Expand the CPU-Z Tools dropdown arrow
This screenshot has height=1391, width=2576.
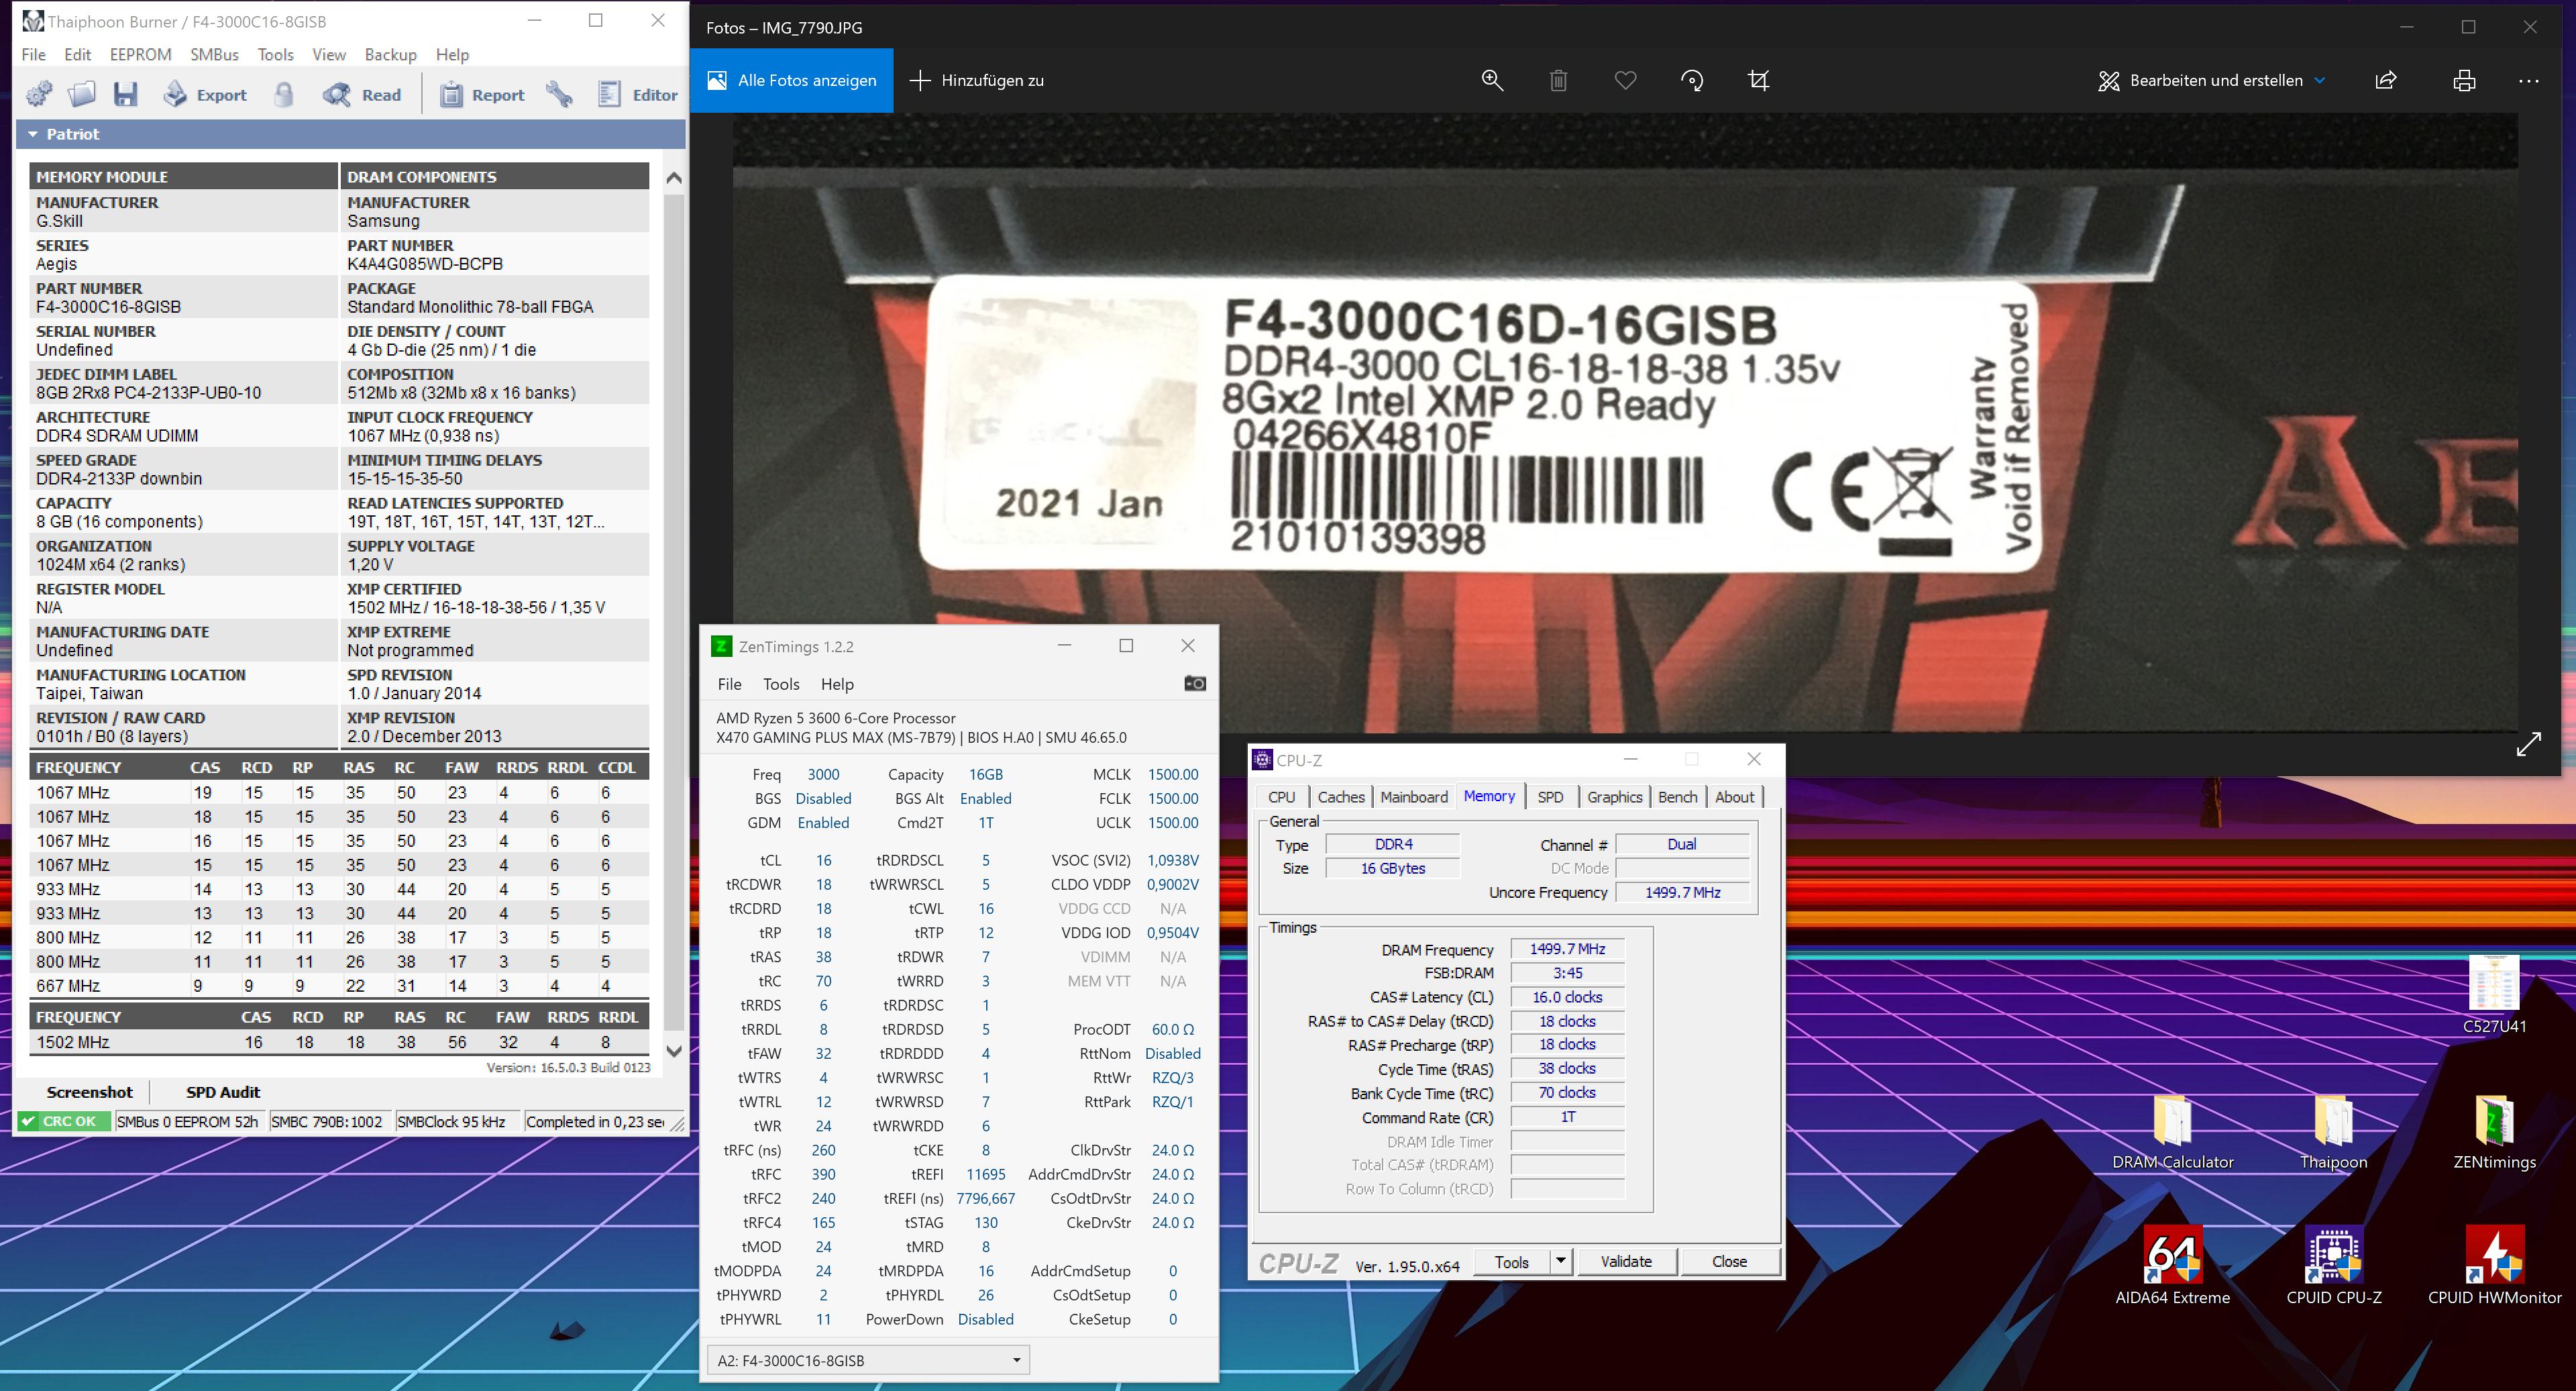pos(1560,1261)
